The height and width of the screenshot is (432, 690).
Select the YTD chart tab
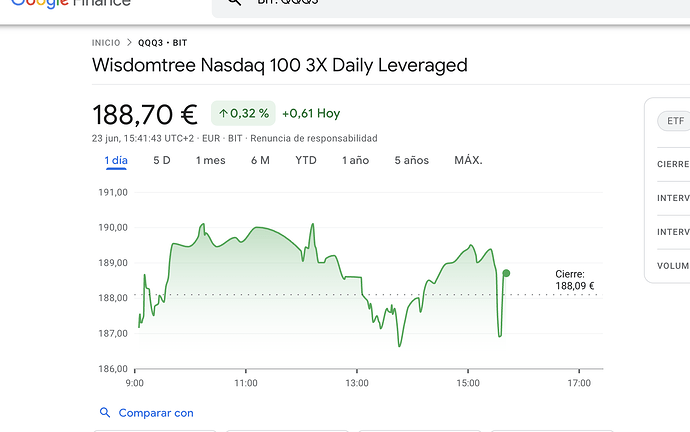tap(306, 161)
